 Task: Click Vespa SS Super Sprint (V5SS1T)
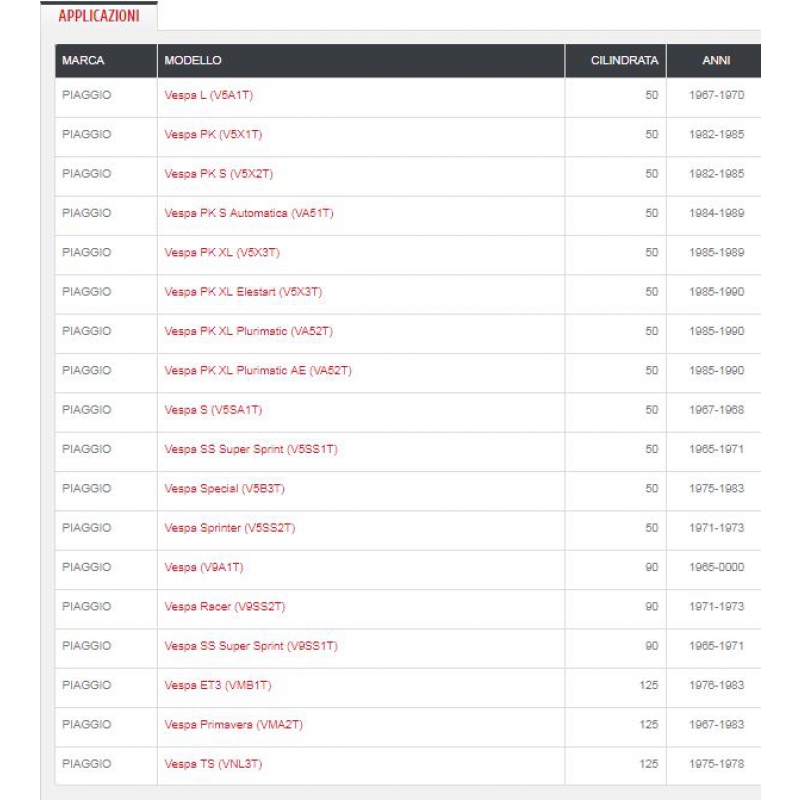(x=251, y=450)
